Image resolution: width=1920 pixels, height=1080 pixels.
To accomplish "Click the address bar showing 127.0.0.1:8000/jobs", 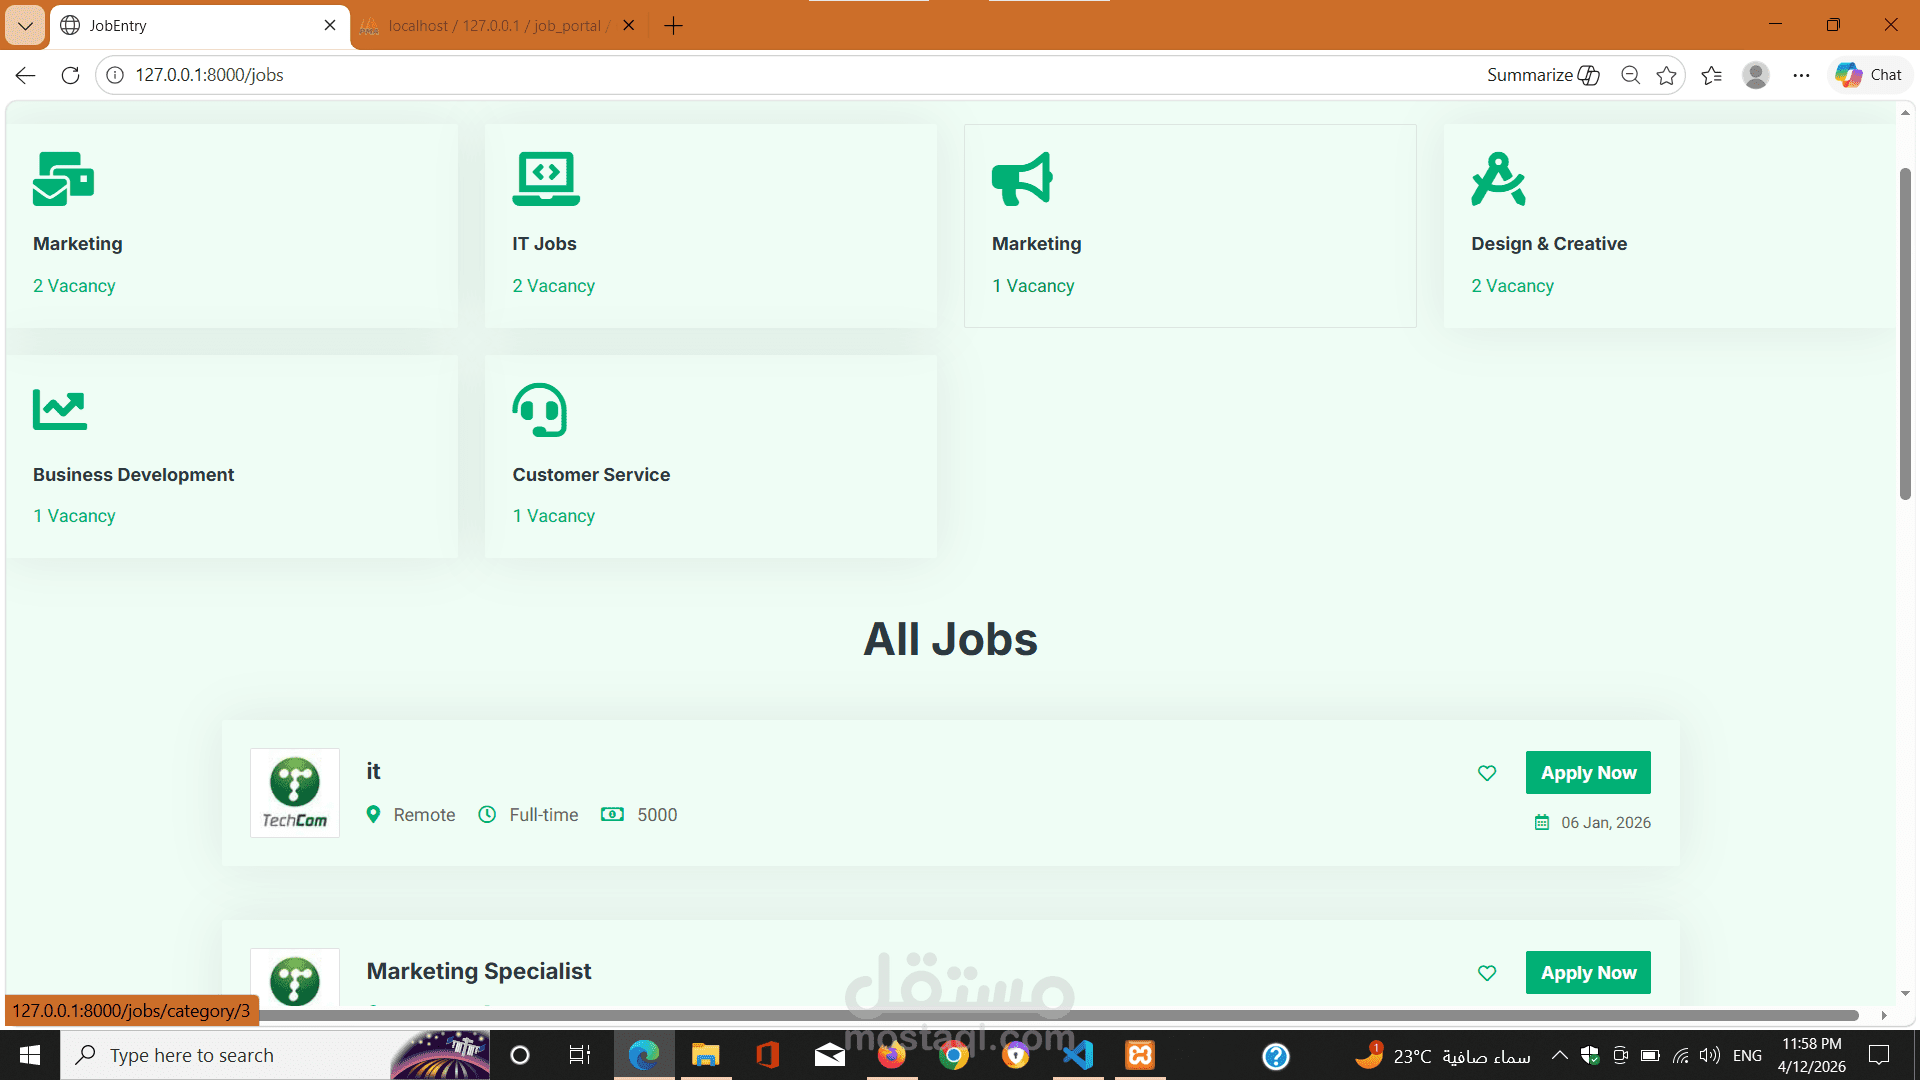I will pos(700,75).
